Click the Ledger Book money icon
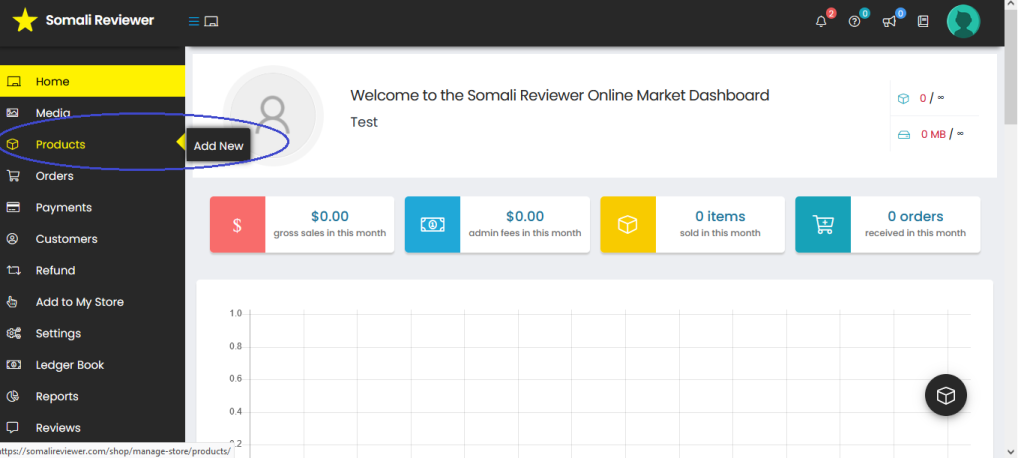Screen dimensions: 1024x458 tap(13, 365)
